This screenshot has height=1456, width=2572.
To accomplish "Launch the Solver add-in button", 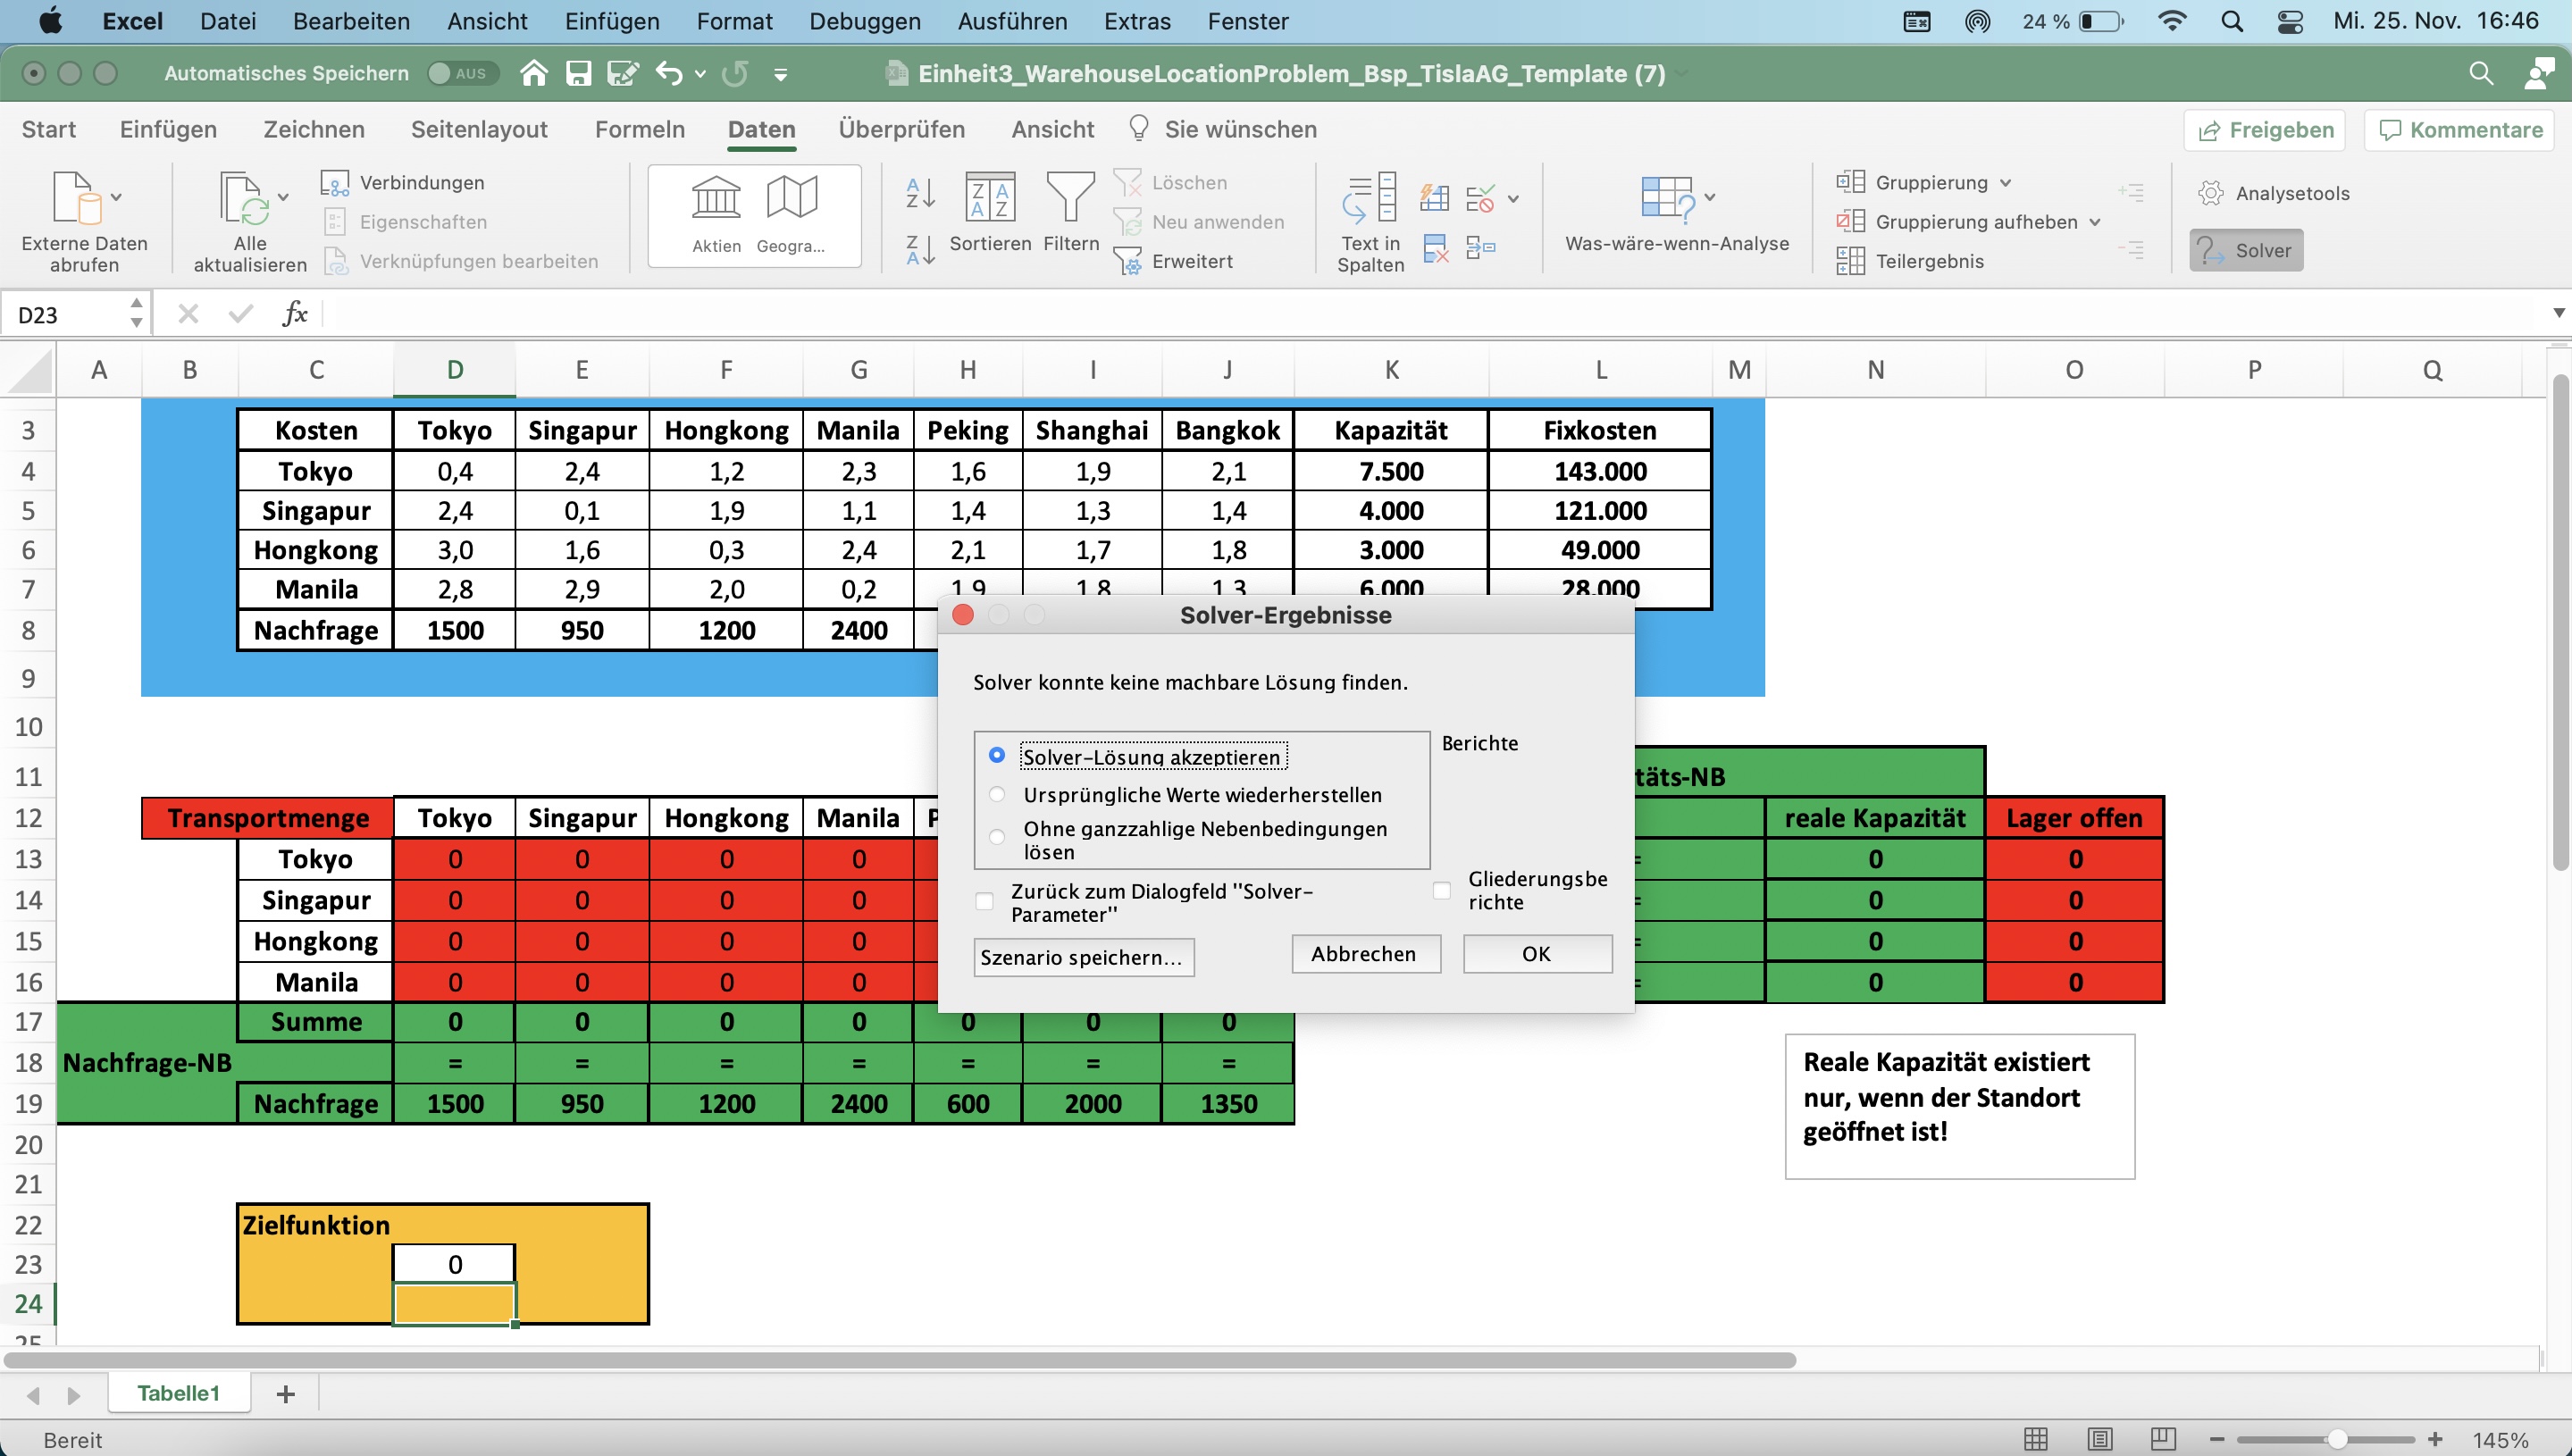I will pyautogui.click(x=2246, y=250).
